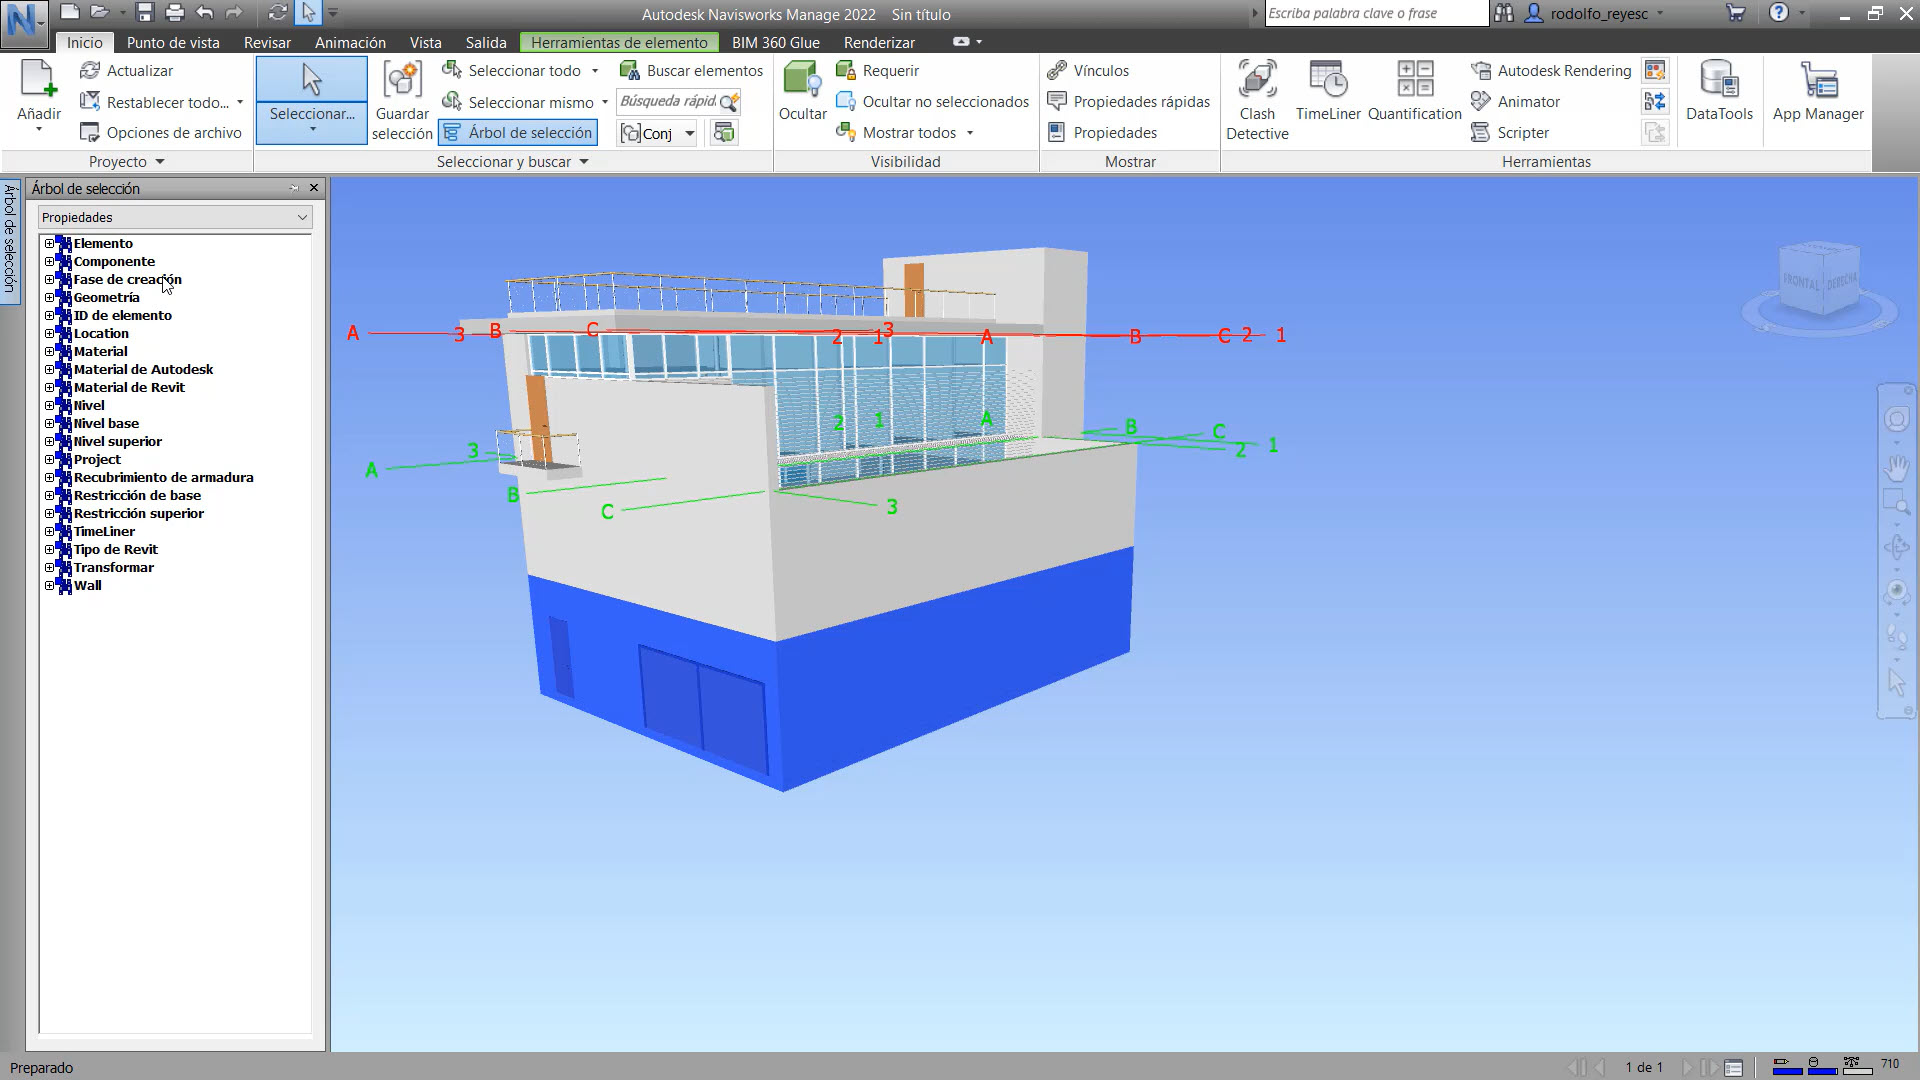The image size is (1920, 1080).
Task: Click the Árbol de selección button
Action: coord(517,131)
